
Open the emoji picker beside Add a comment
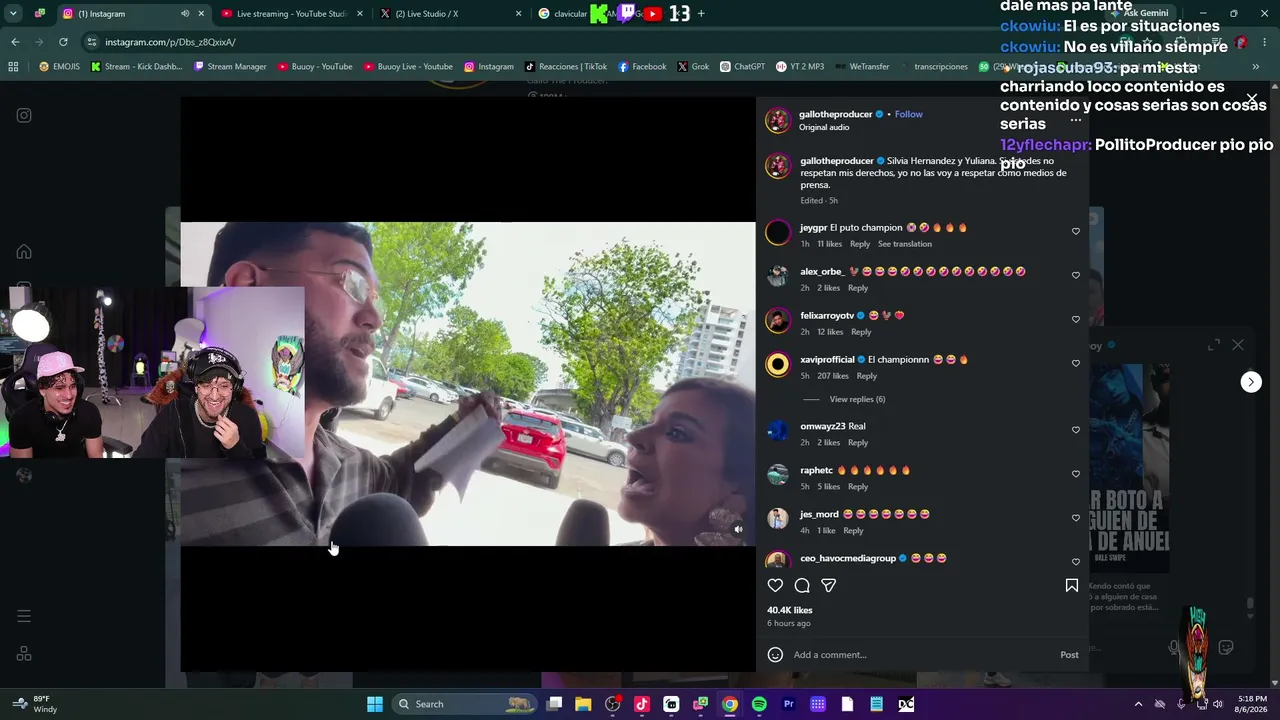(x=775, y=655)
